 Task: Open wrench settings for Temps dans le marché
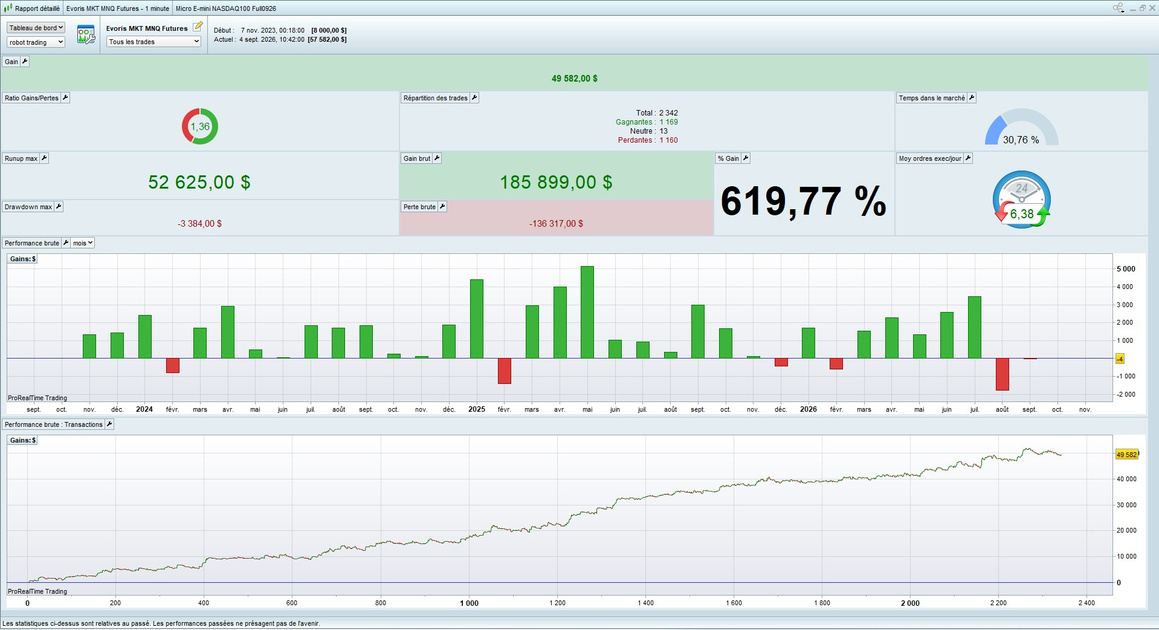[x=972, y=98]
